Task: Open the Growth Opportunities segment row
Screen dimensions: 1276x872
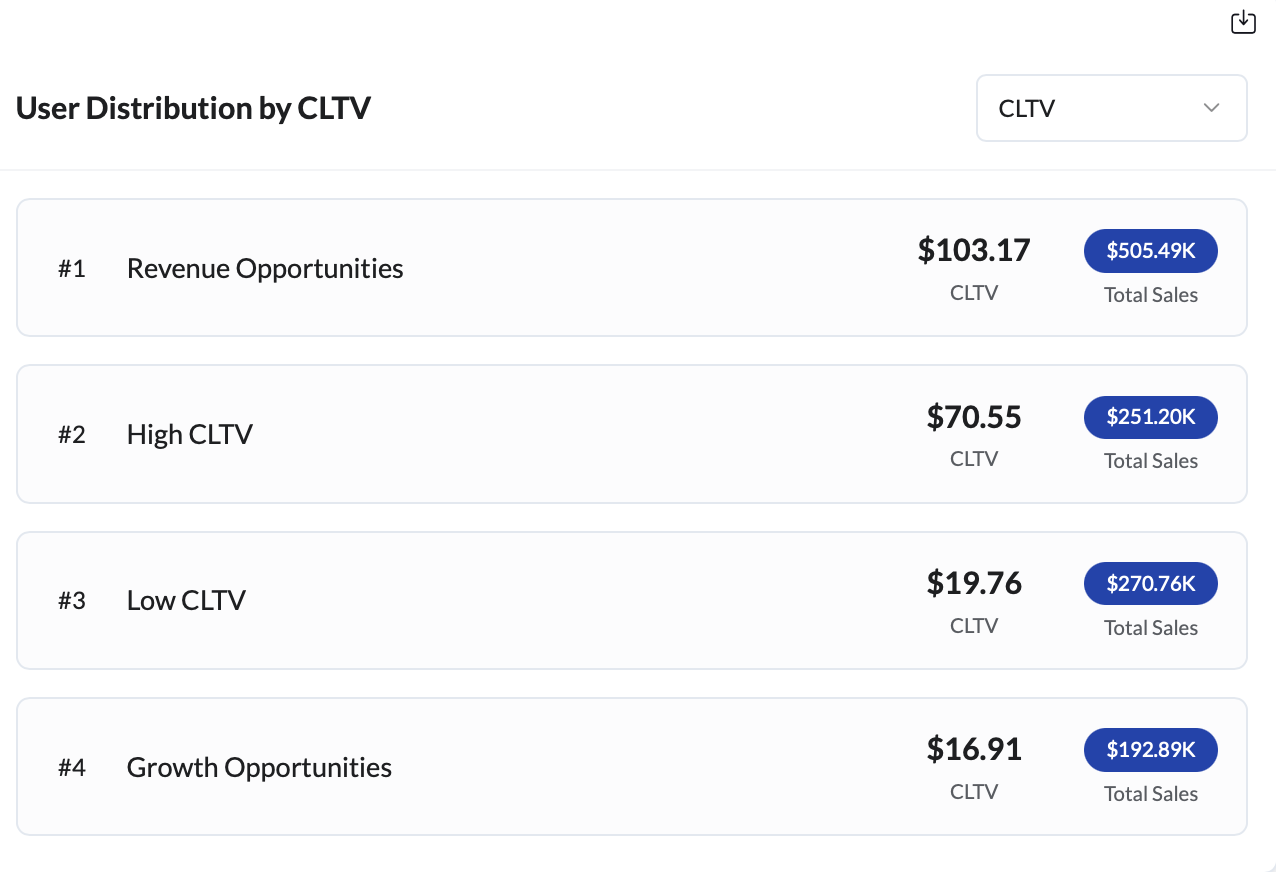Action: point(632,767)
